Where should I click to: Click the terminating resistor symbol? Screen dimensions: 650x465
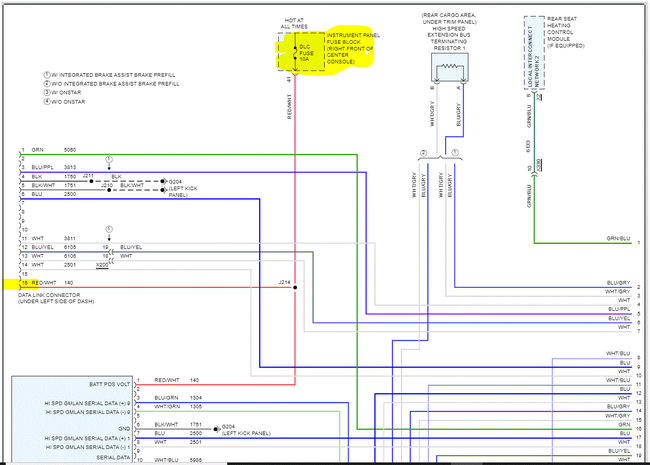[450, 66]
